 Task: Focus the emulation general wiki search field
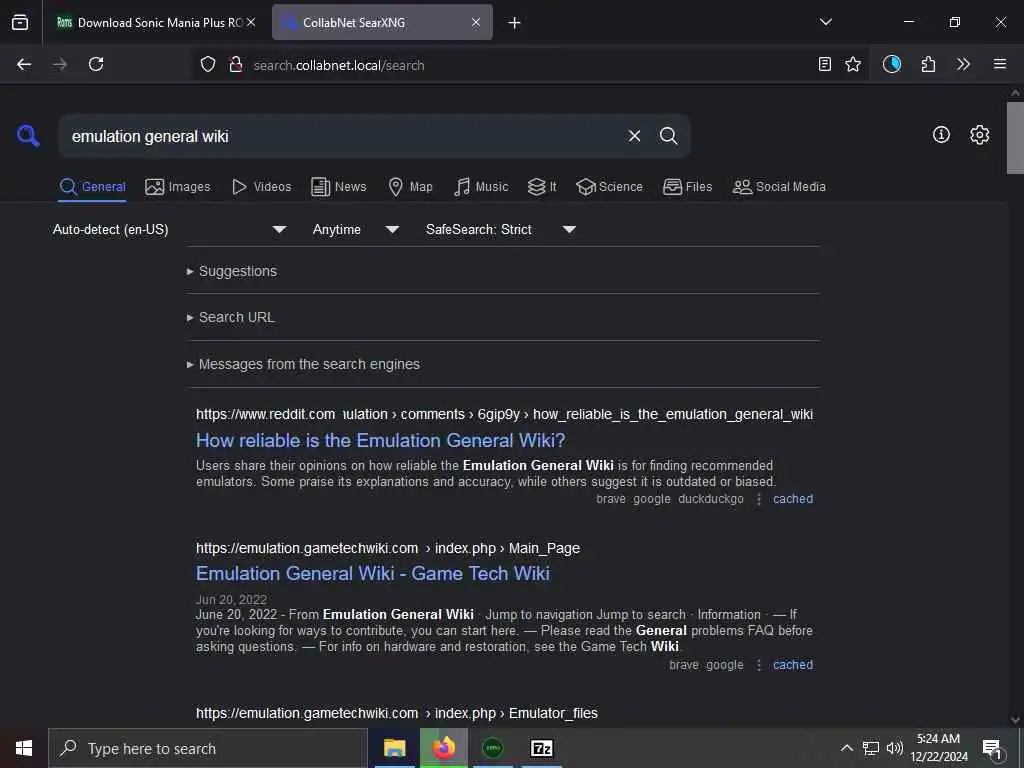(340, 136)
